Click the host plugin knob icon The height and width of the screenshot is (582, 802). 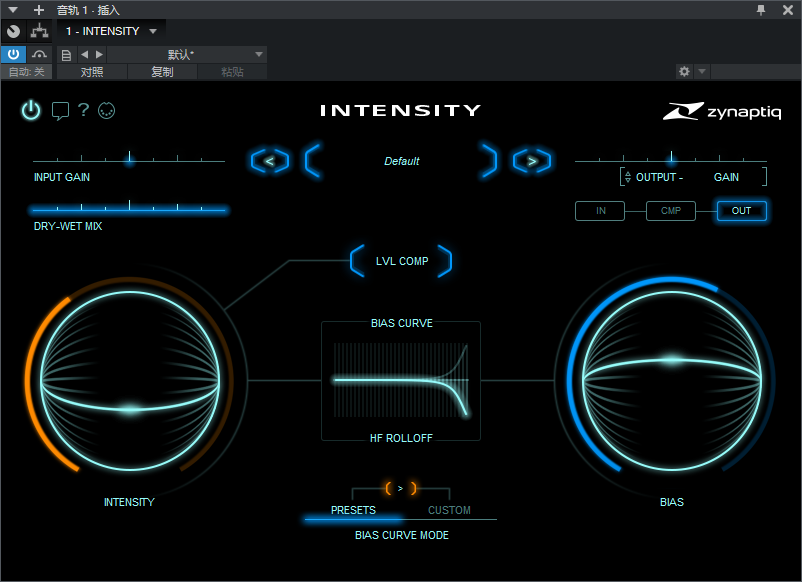[14, 31]
